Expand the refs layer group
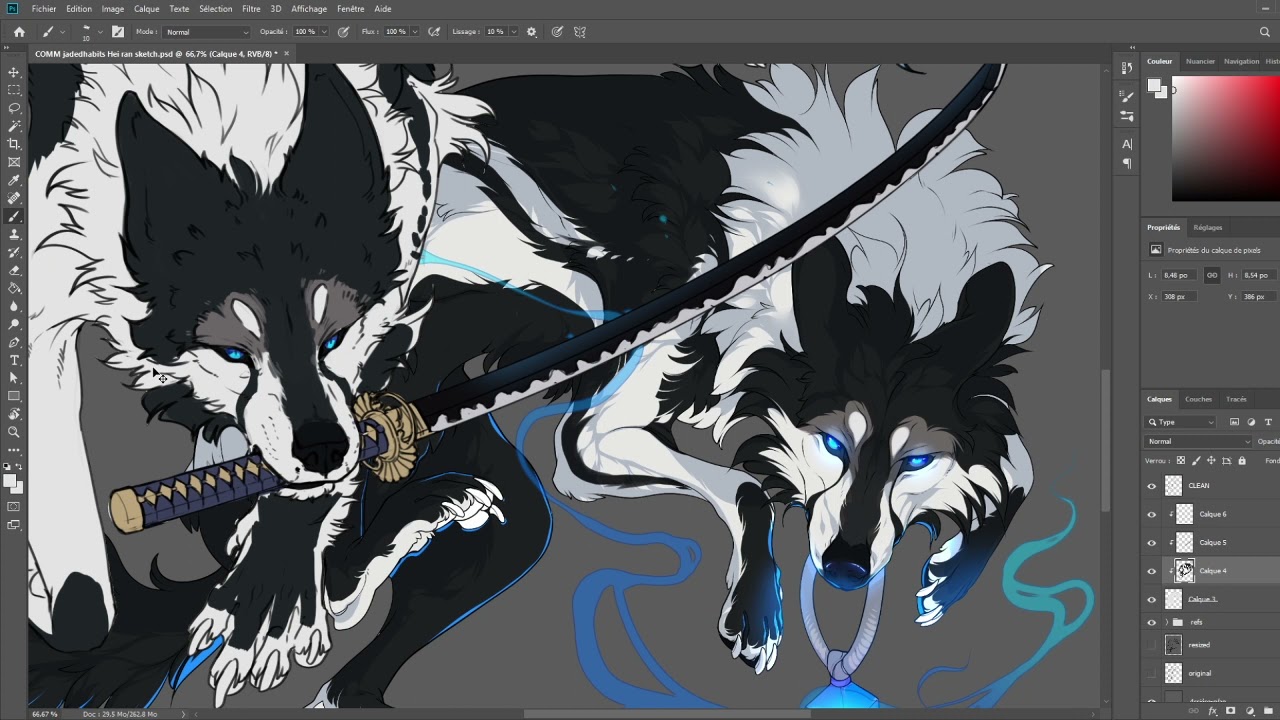Screen dimensions: 1280x720 click(1166, 622)
